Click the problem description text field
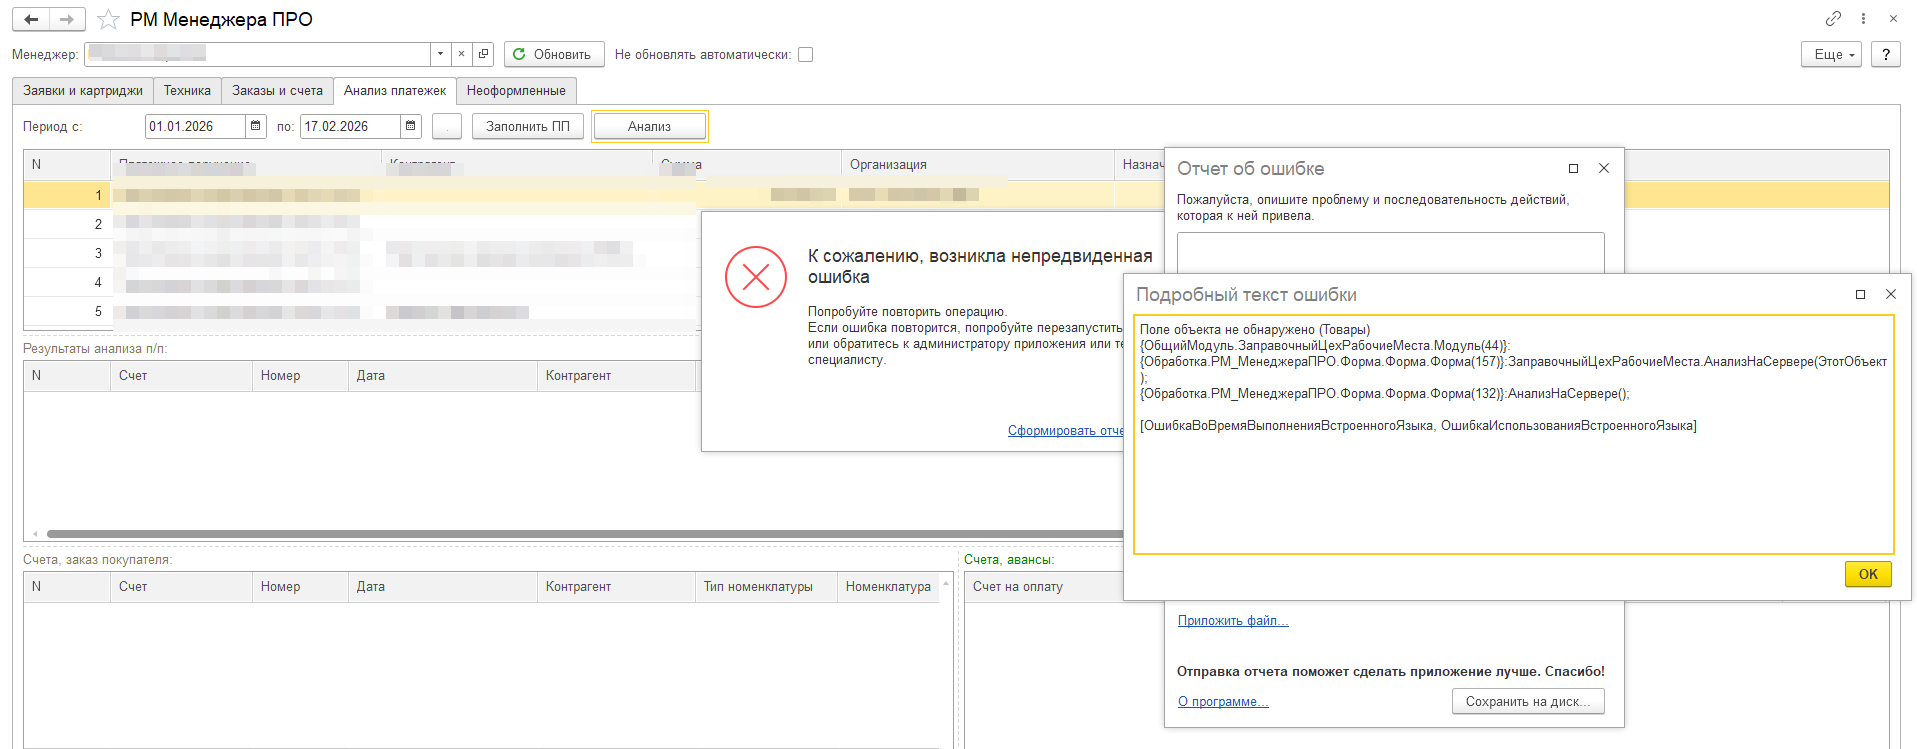 coord(1390,252)
